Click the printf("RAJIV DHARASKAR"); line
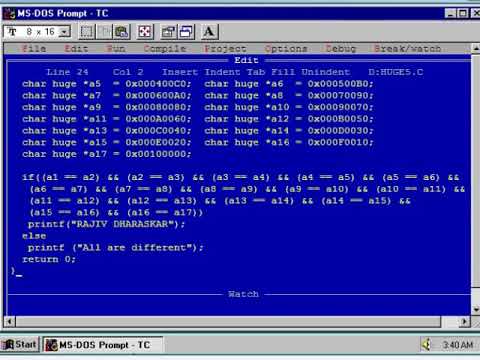 pos(106,224)
